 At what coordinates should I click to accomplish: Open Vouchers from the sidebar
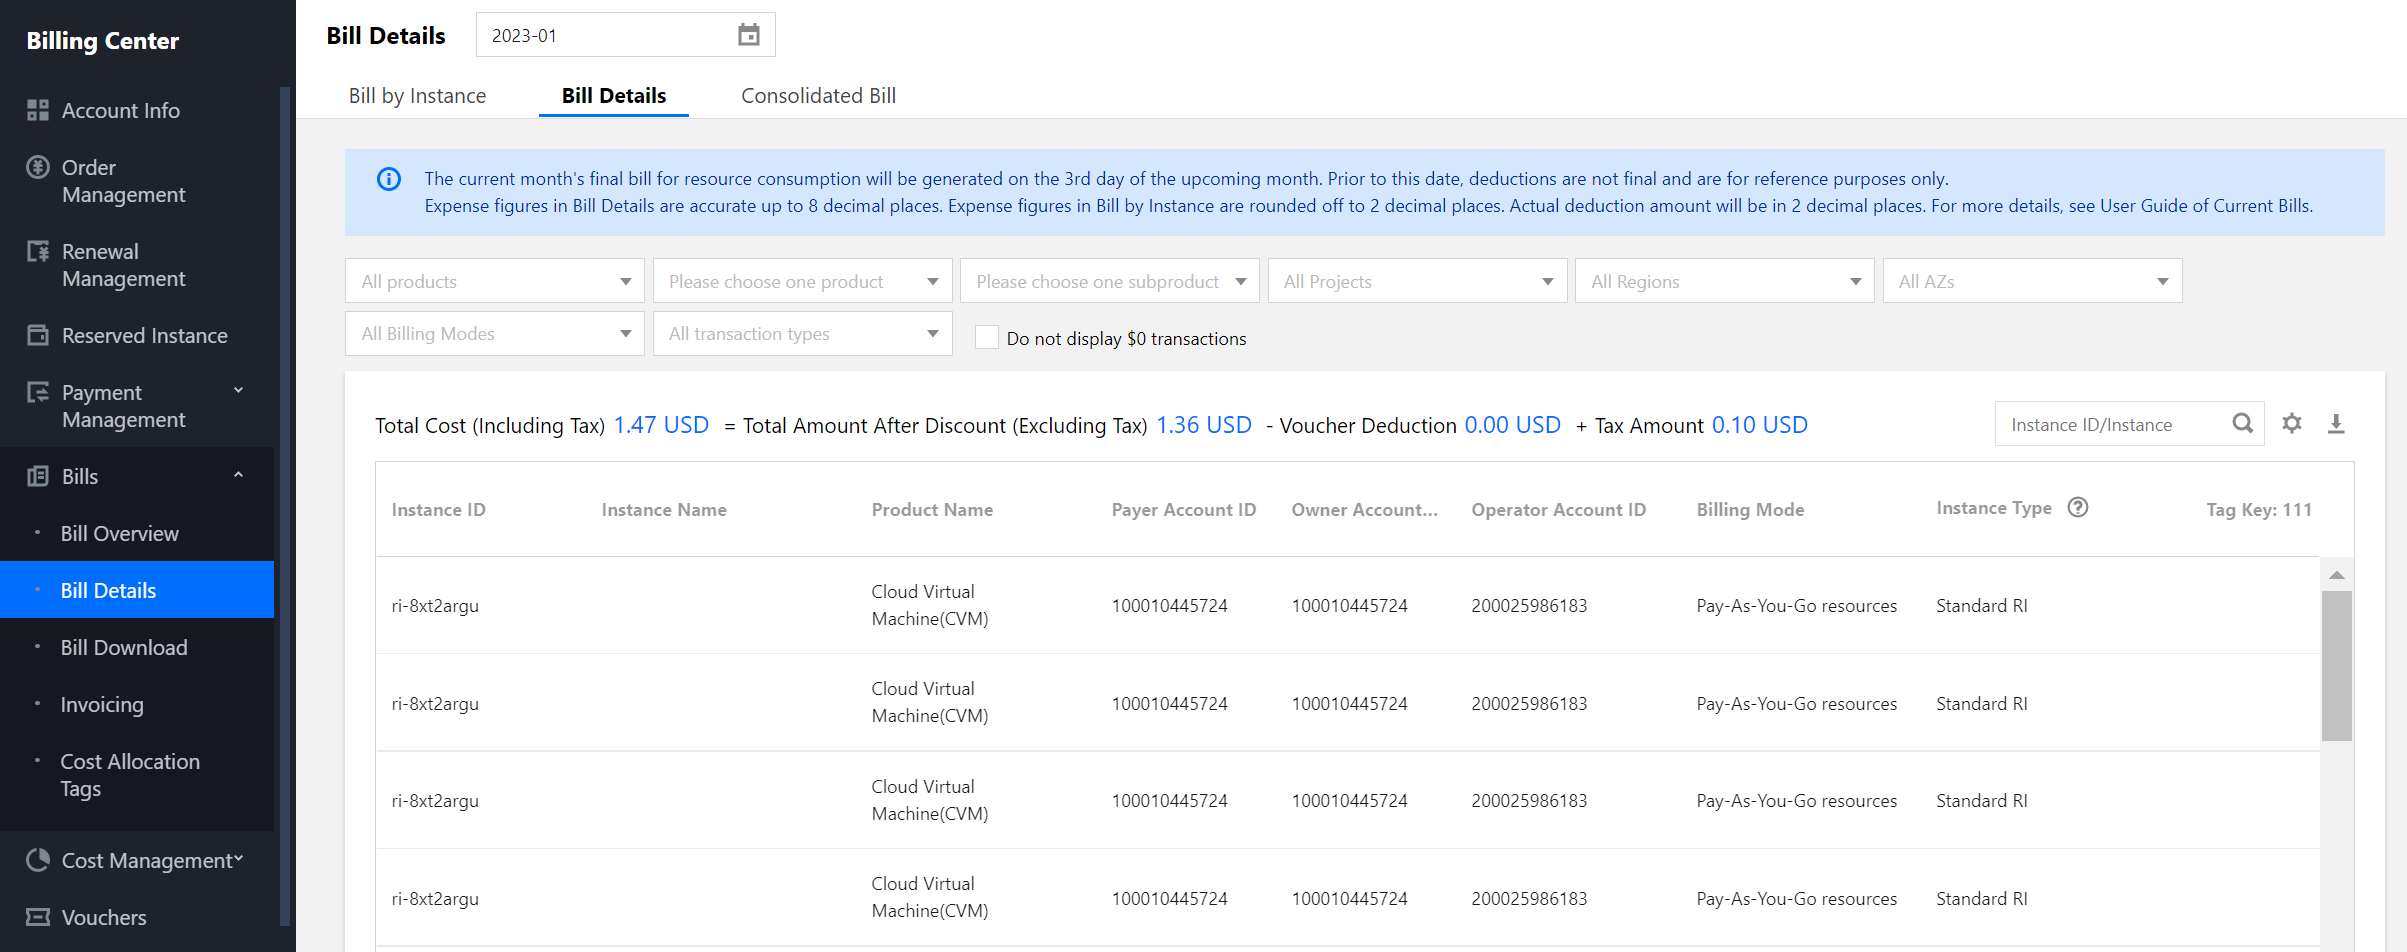coord(103,917)
